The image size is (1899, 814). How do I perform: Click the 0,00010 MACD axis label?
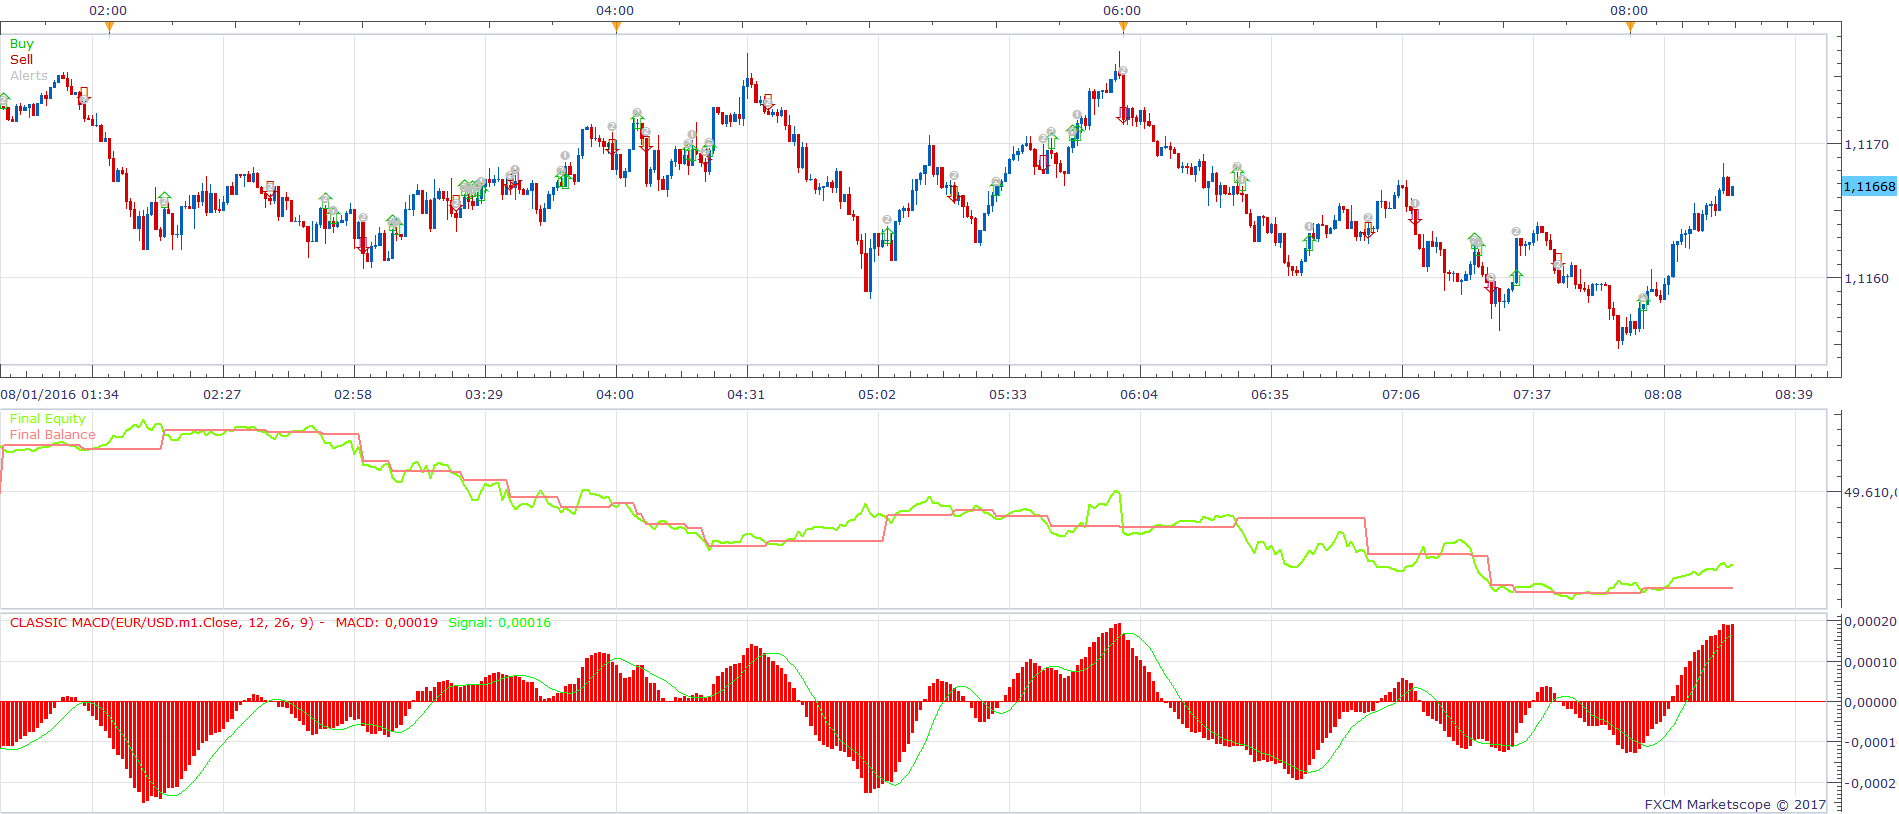tap(1870, 662)
